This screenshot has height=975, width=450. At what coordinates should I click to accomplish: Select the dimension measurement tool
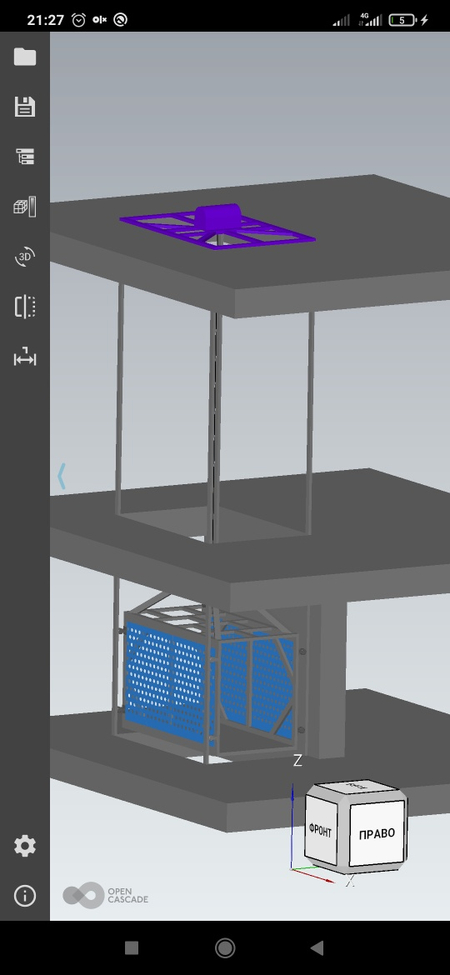point(25,358)
